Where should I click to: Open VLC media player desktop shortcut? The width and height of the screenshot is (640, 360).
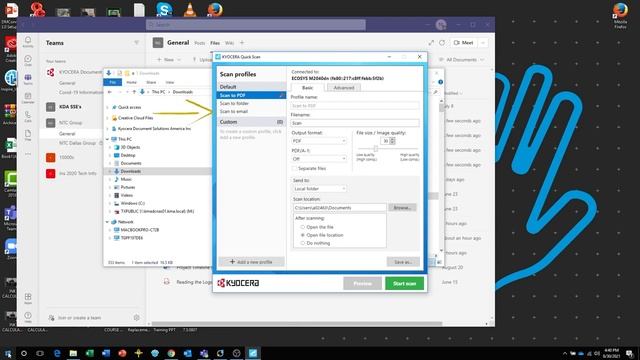click(x=189, y=9)
